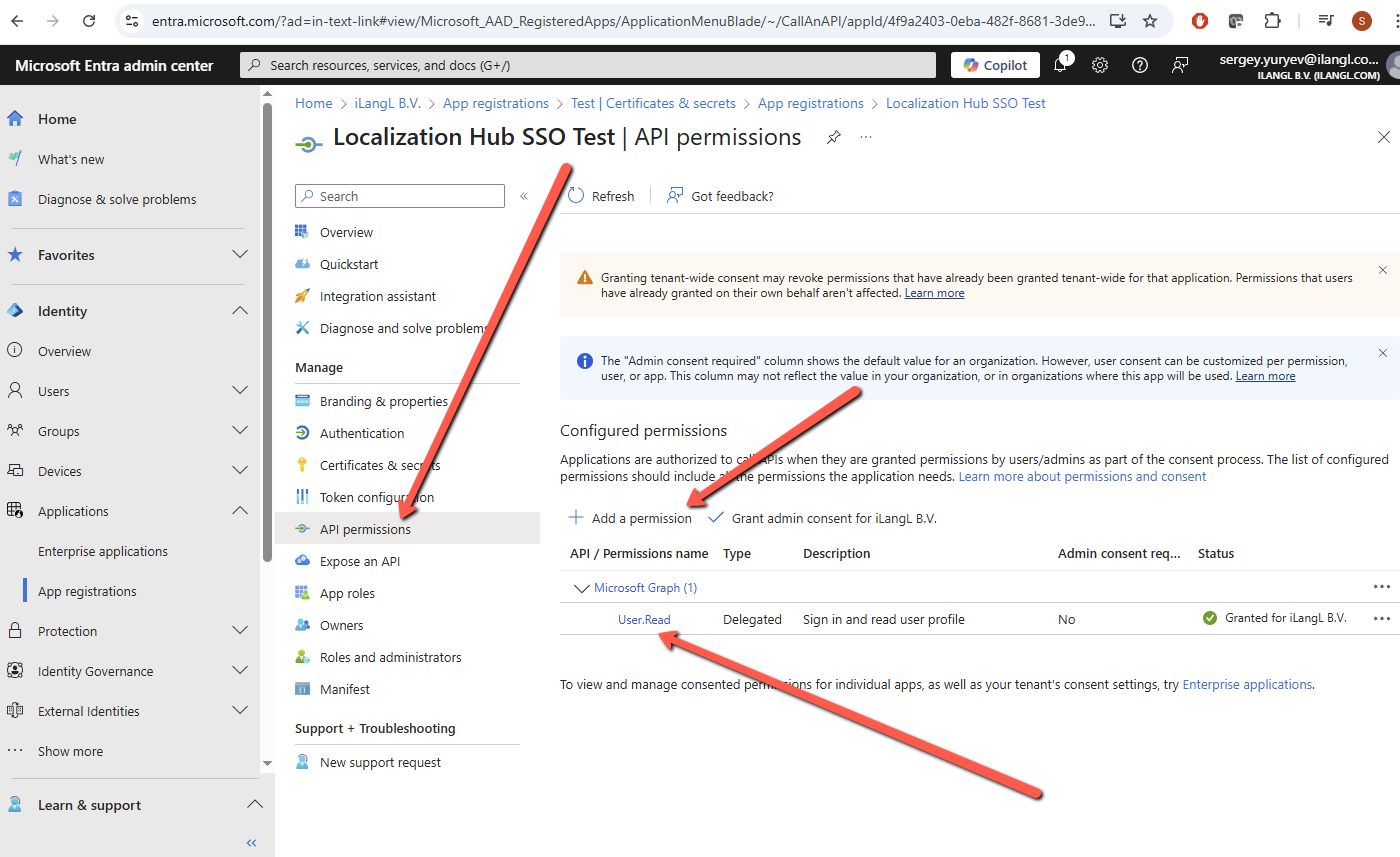Click Learn more about permissions and consent
1400x857 pixels.
[x=1083, y=476]
